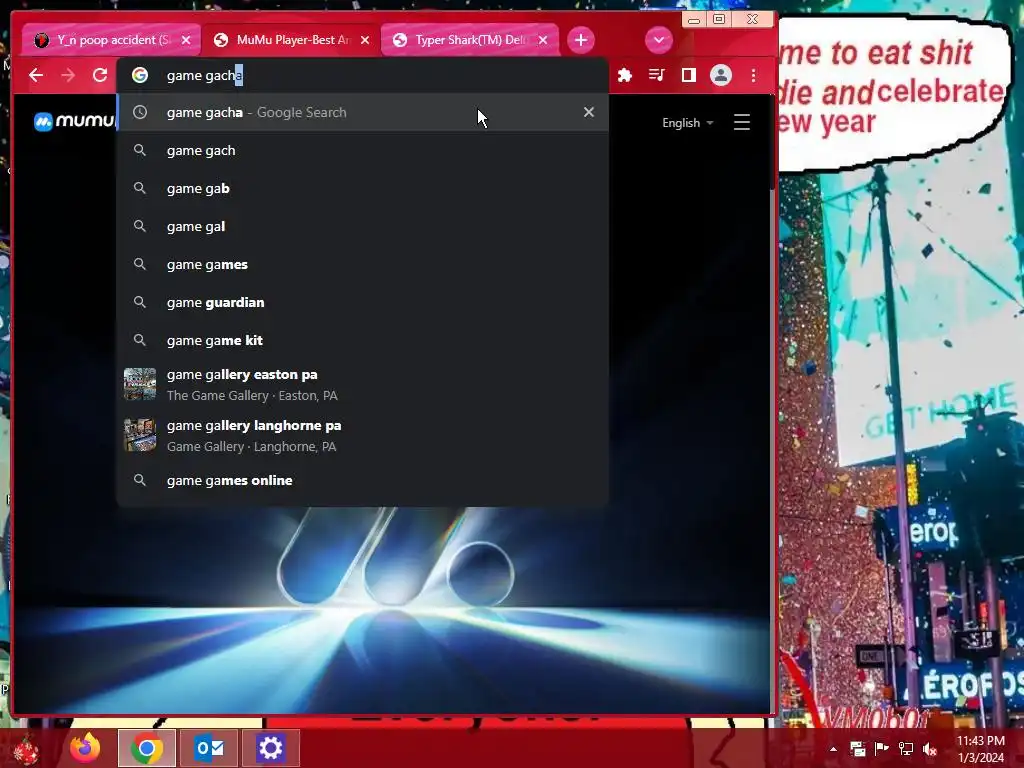Image resolution: width=1024 pixels, height=768 pixels.
Task: Open a new tab with plus button
Action: [581, 40]
